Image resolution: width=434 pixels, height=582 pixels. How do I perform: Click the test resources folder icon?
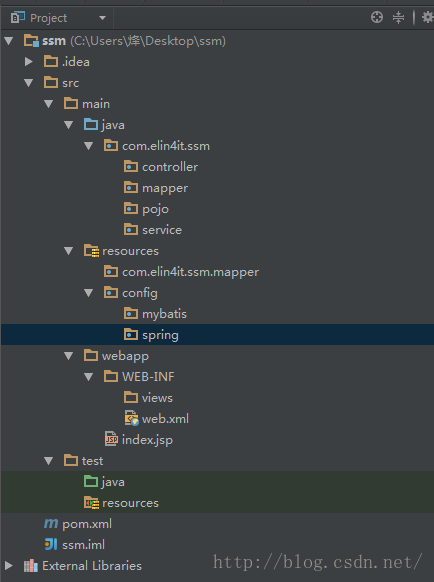tap(91, 503)
